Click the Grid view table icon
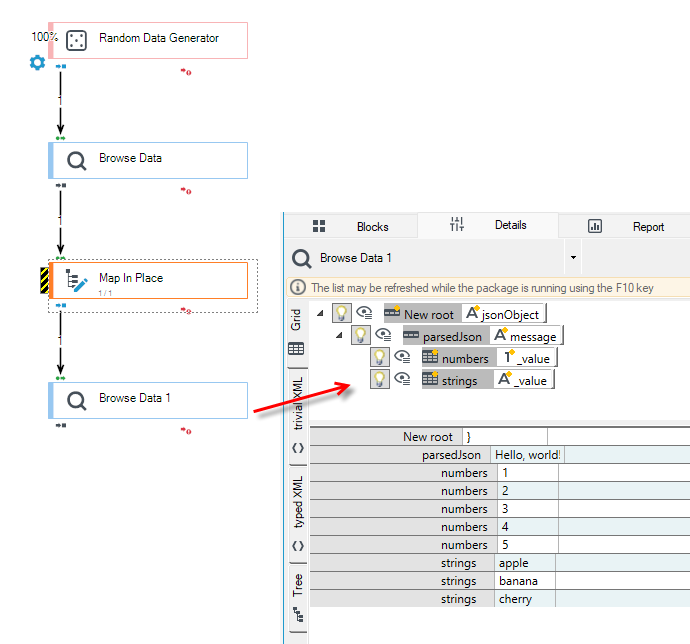Image resolution: width=690 pixels, height=644 pixels. point(296,349)
